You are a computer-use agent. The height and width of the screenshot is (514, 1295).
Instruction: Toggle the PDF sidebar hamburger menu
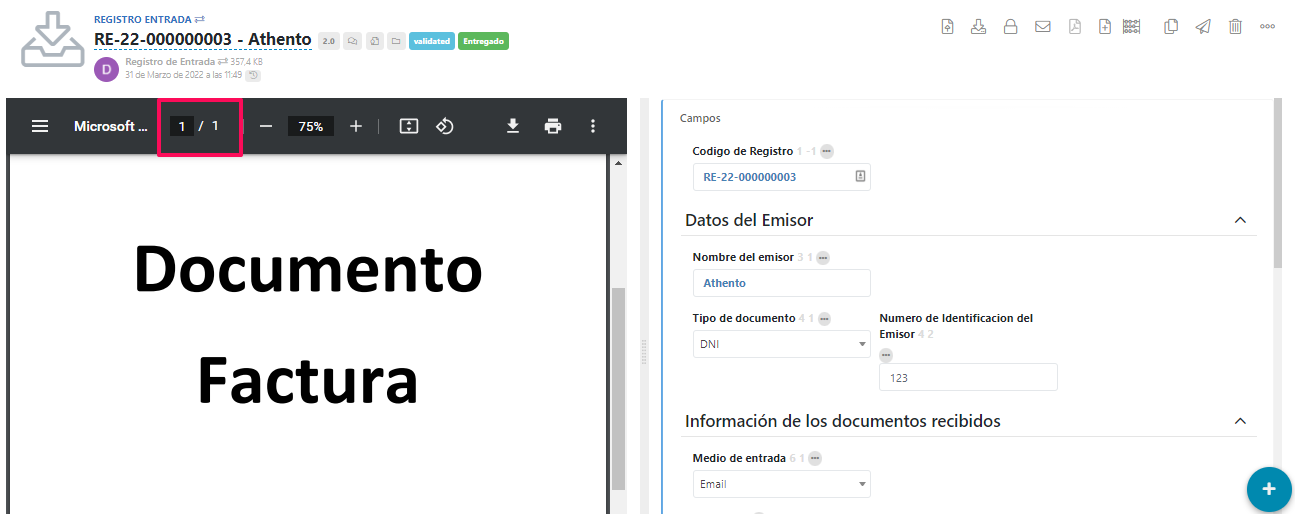click(40, 126)
